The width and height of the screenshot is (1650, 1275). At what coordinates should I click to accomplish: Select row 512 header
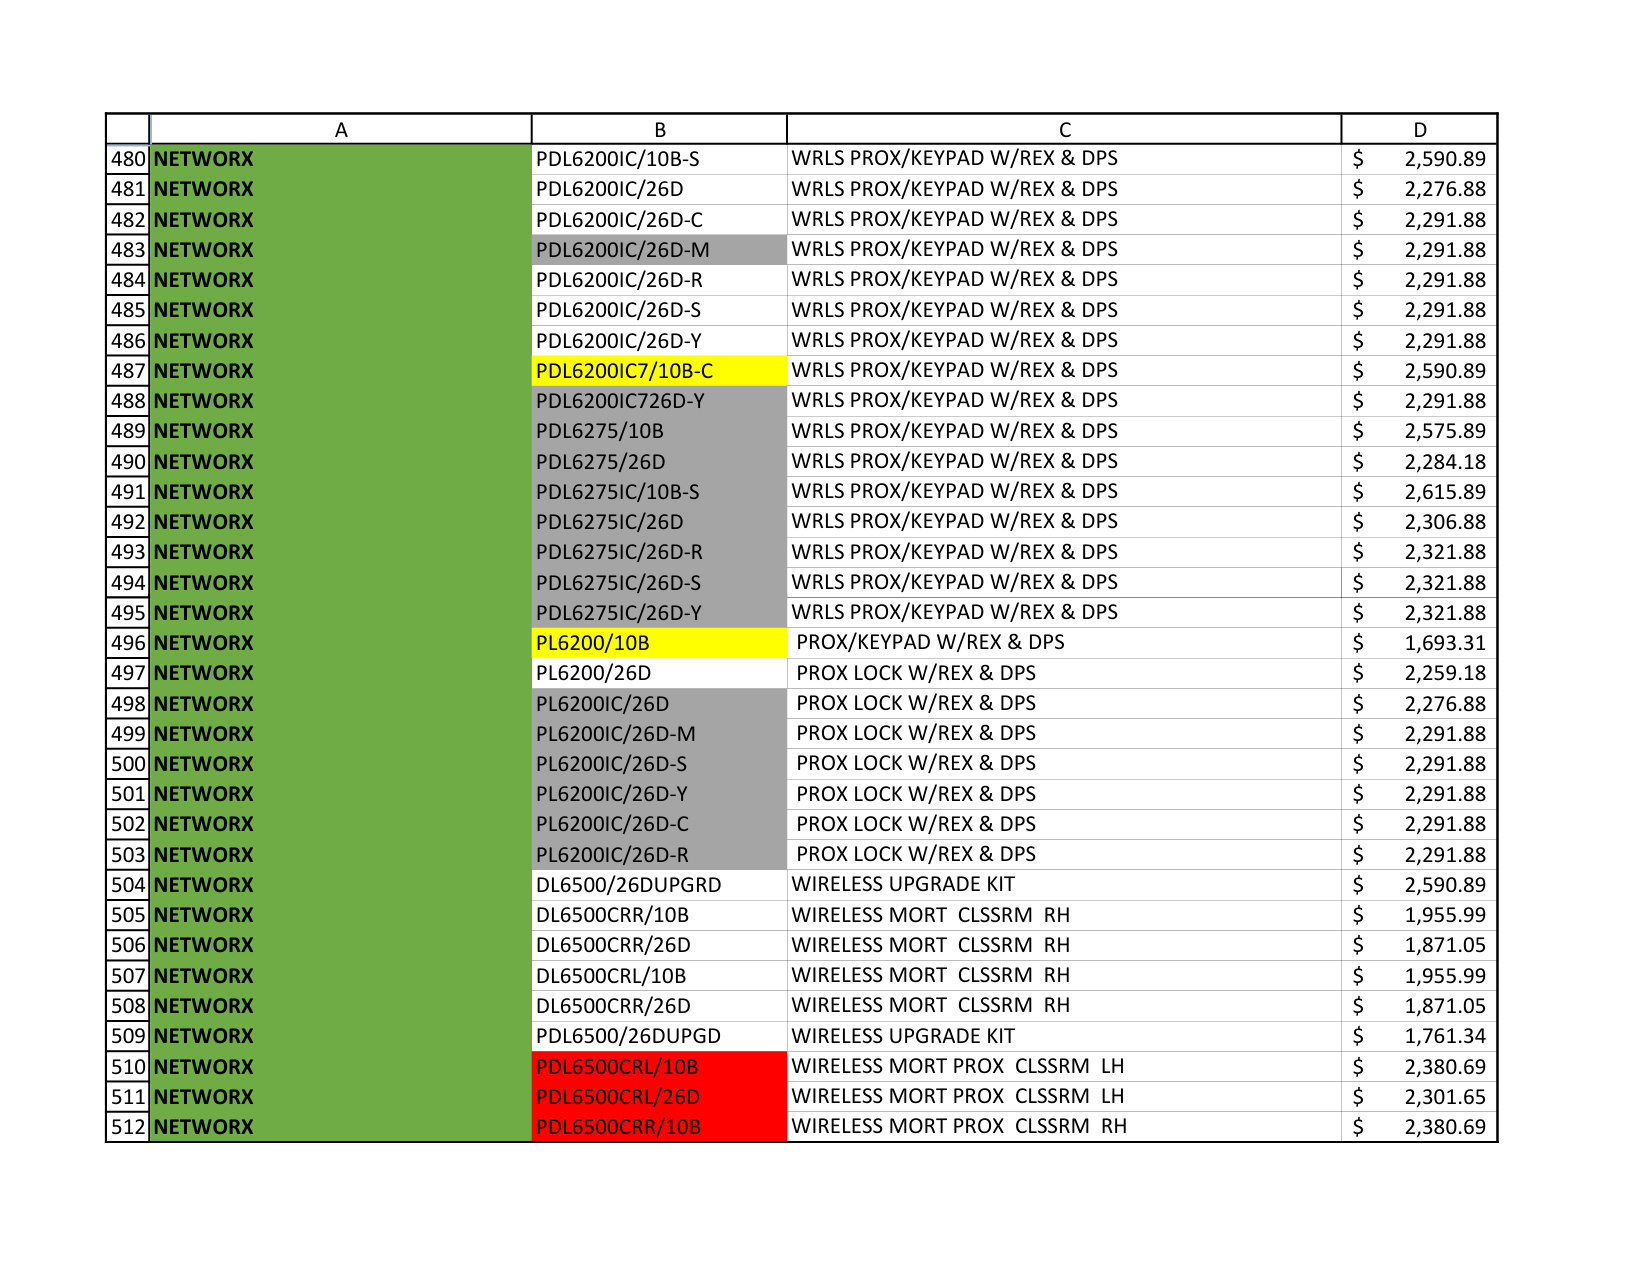(x=128, y=1127)
